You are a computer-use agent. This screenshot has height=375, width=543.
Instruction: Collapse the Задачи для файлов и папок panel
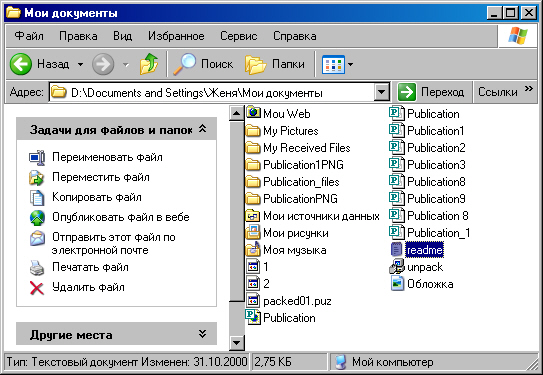click(203, 130)
